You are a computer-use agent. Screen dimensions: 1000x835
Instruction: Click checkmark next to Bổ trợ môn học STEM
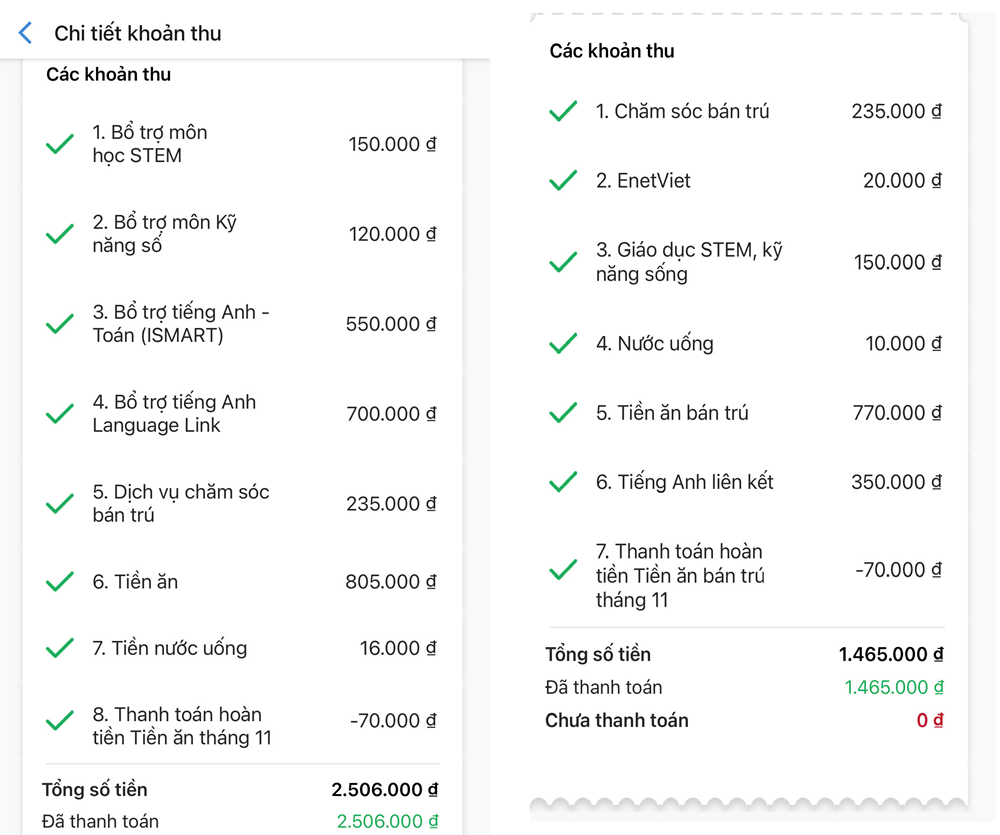coord(60,145)
